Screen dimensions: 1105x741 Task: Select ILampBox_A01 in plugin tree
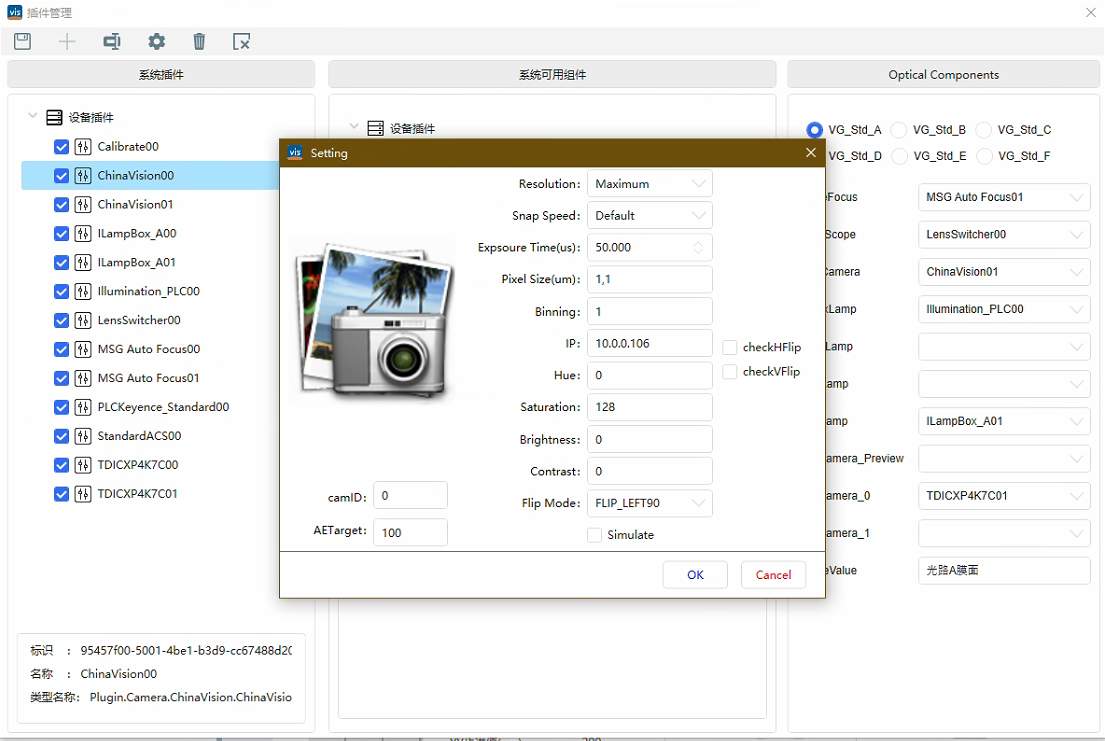point(137,262)
